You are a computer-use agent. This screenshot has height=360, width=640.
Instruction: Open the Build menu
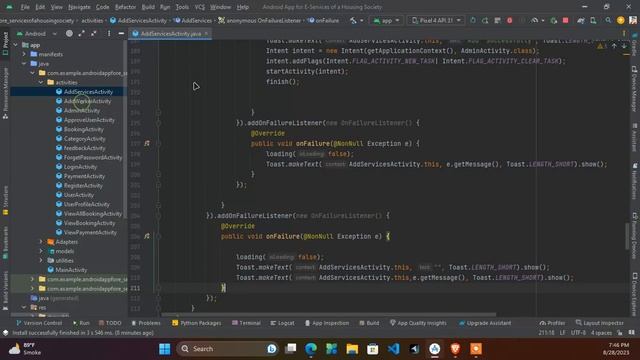148,7
